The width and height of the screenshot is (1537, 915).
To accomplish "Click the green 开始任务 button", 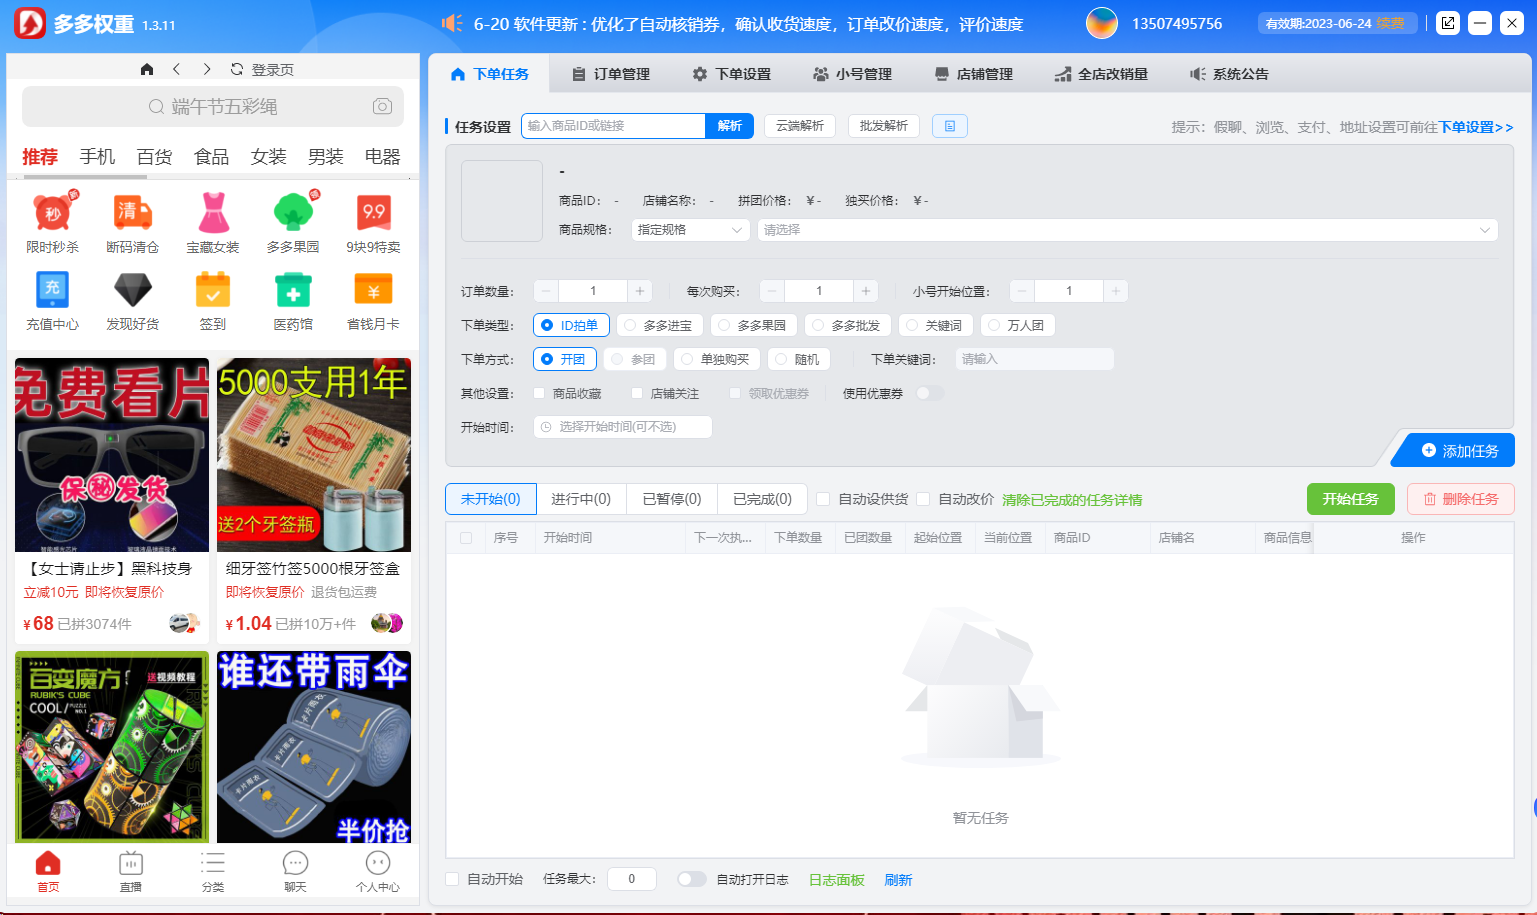I will coord(1351,499).
